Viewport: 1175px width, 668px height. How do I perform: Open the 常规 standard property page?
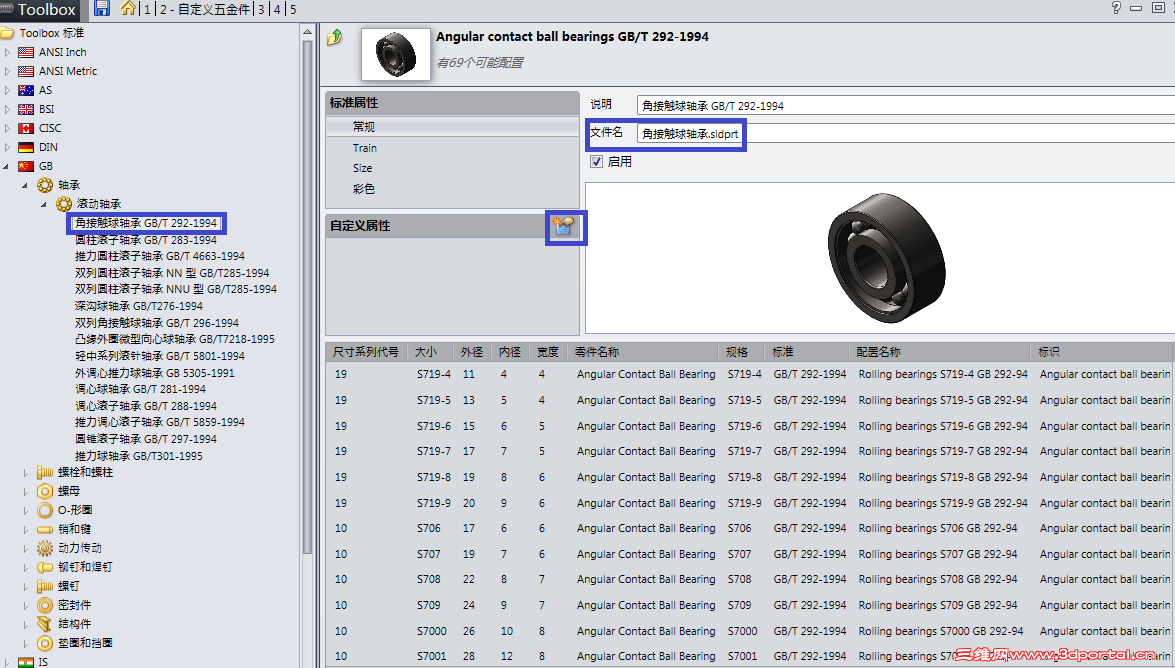453,127
